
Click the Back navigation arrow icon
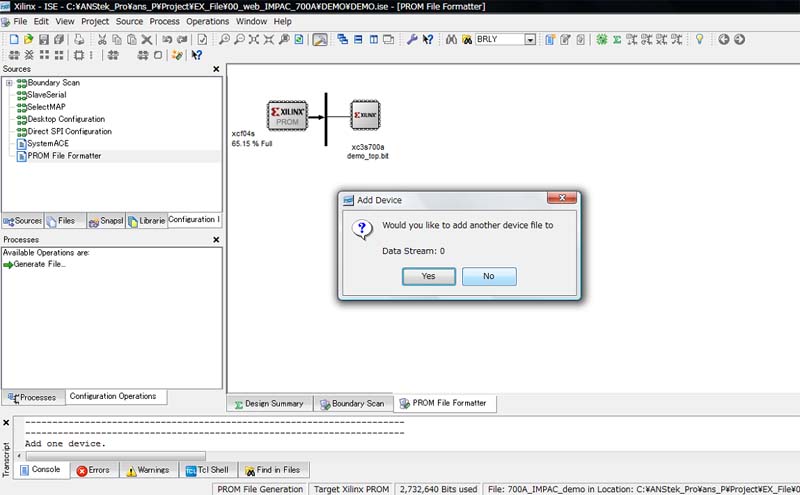click(x=723, y=39)
